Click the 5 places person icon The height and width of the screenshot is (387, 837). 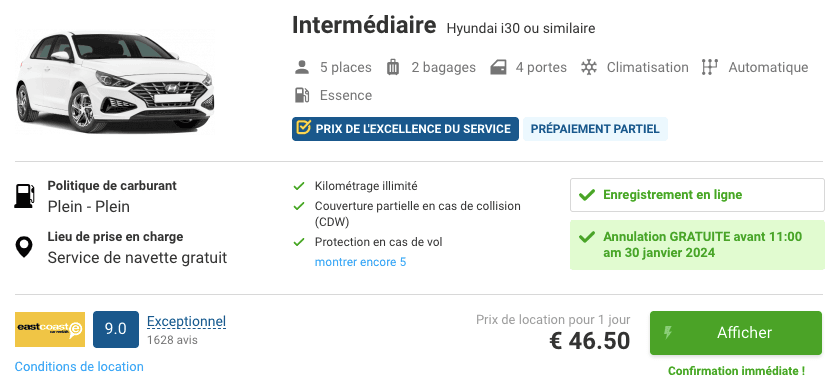[x=302, y=67]
